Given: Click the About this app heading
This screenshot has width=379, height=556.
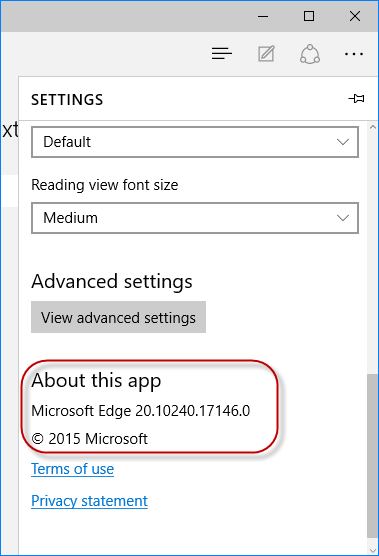Looking at the screenshot, I should (x=96, y=380).
